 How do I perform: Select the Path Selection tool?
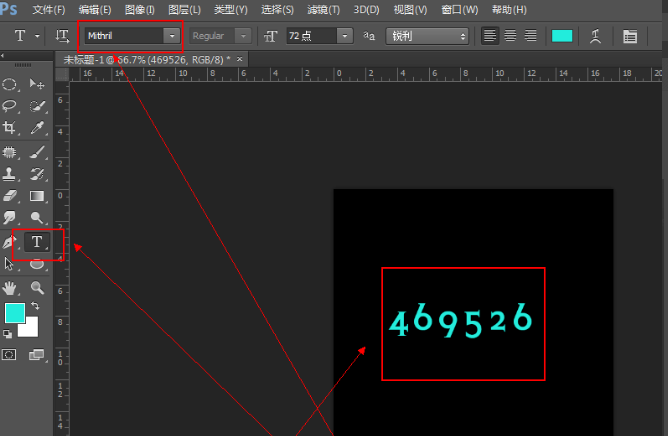(9, 264)
